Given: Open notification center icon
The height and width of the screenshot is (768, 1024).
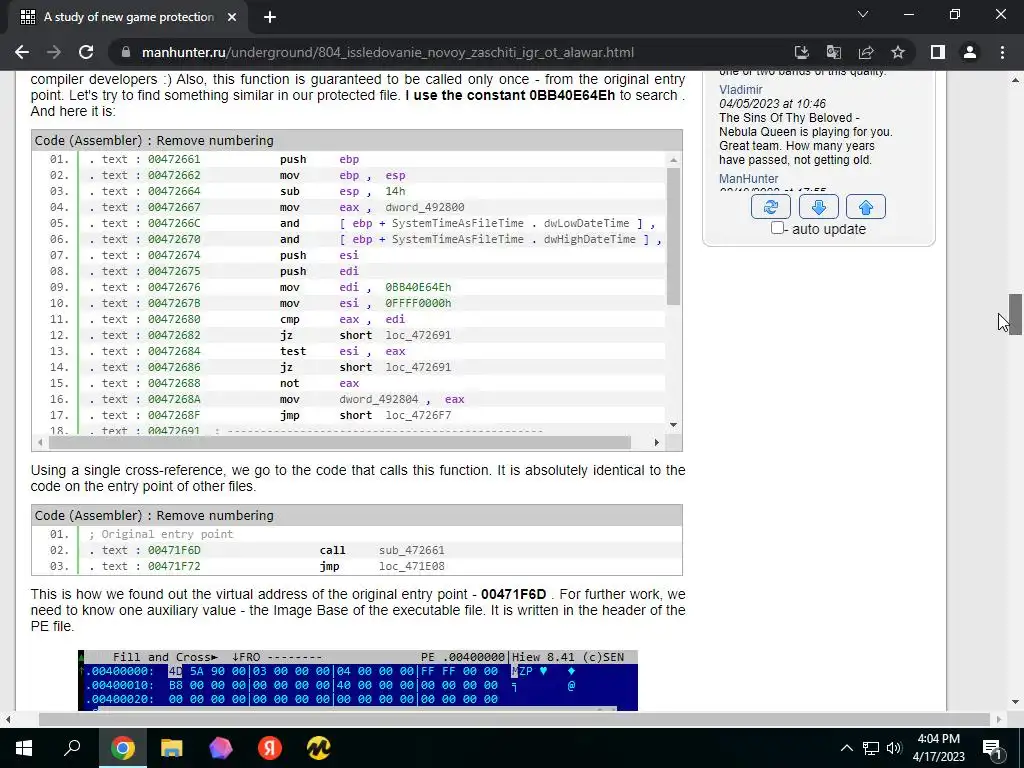Looking at the screenshot, I should (992, 748).
